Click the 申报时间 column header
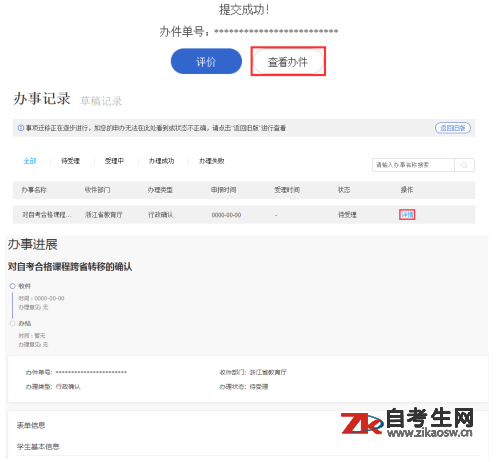 (224, 190)
